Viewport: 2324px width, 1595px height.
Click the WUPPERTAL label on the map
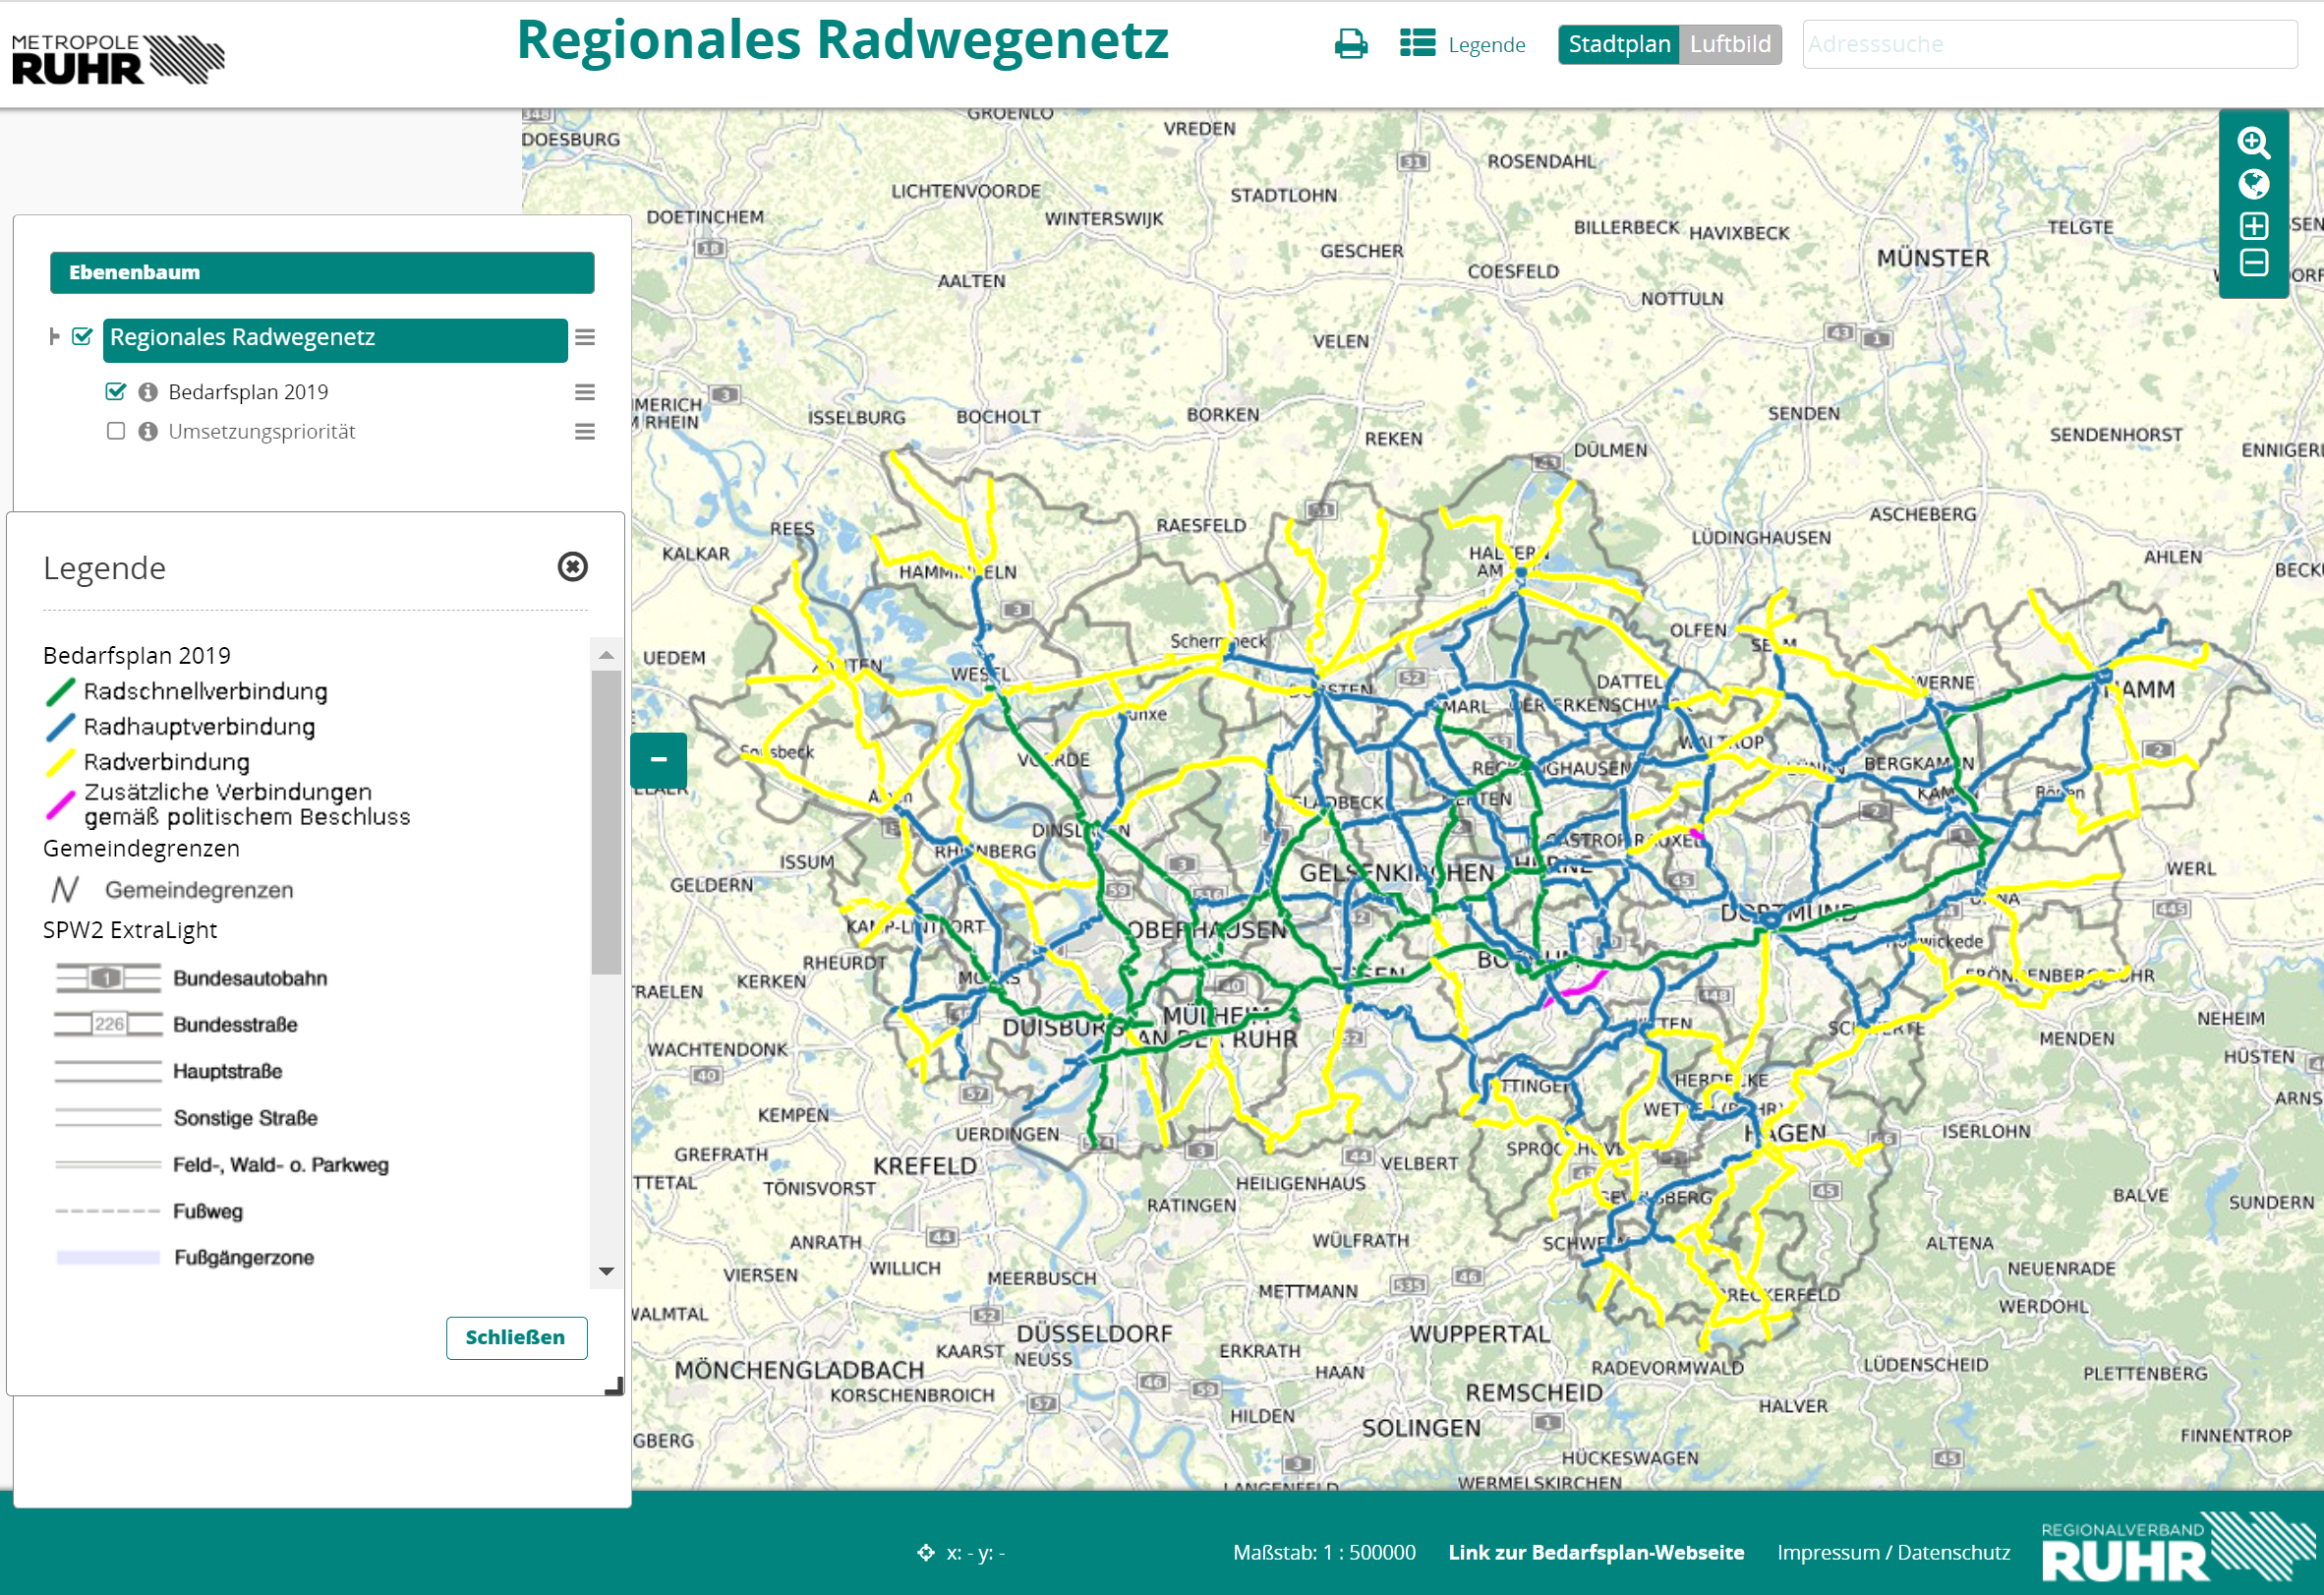pos(1480,1333)
